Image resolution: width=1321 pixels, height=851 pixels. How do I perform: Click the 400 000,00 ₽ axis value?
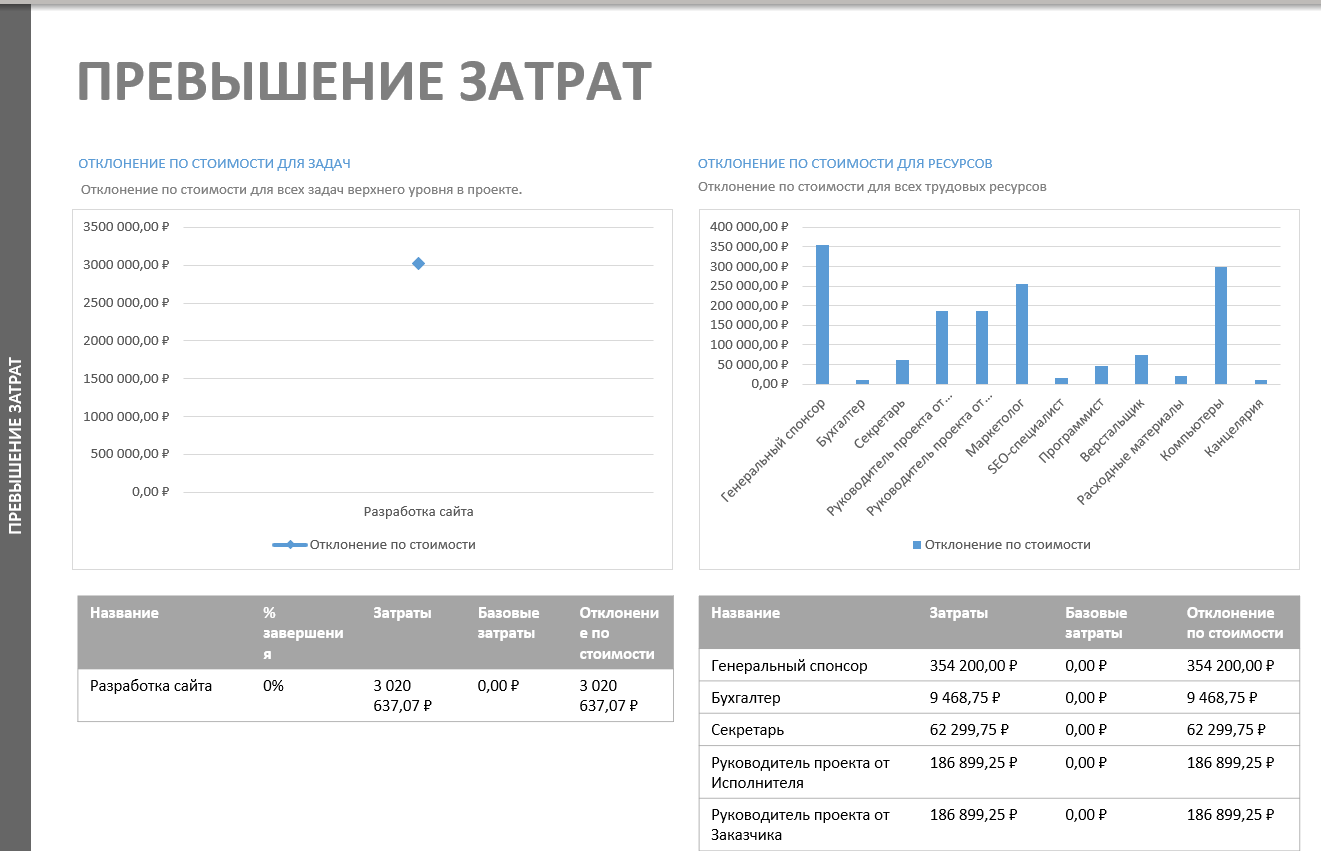749,227
